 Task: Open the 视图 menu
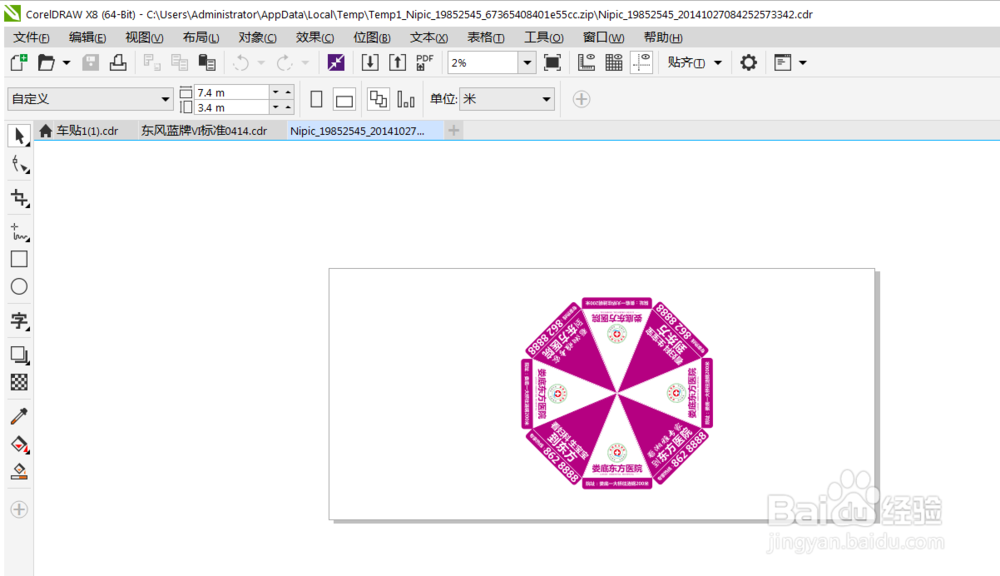coord(144,38)
